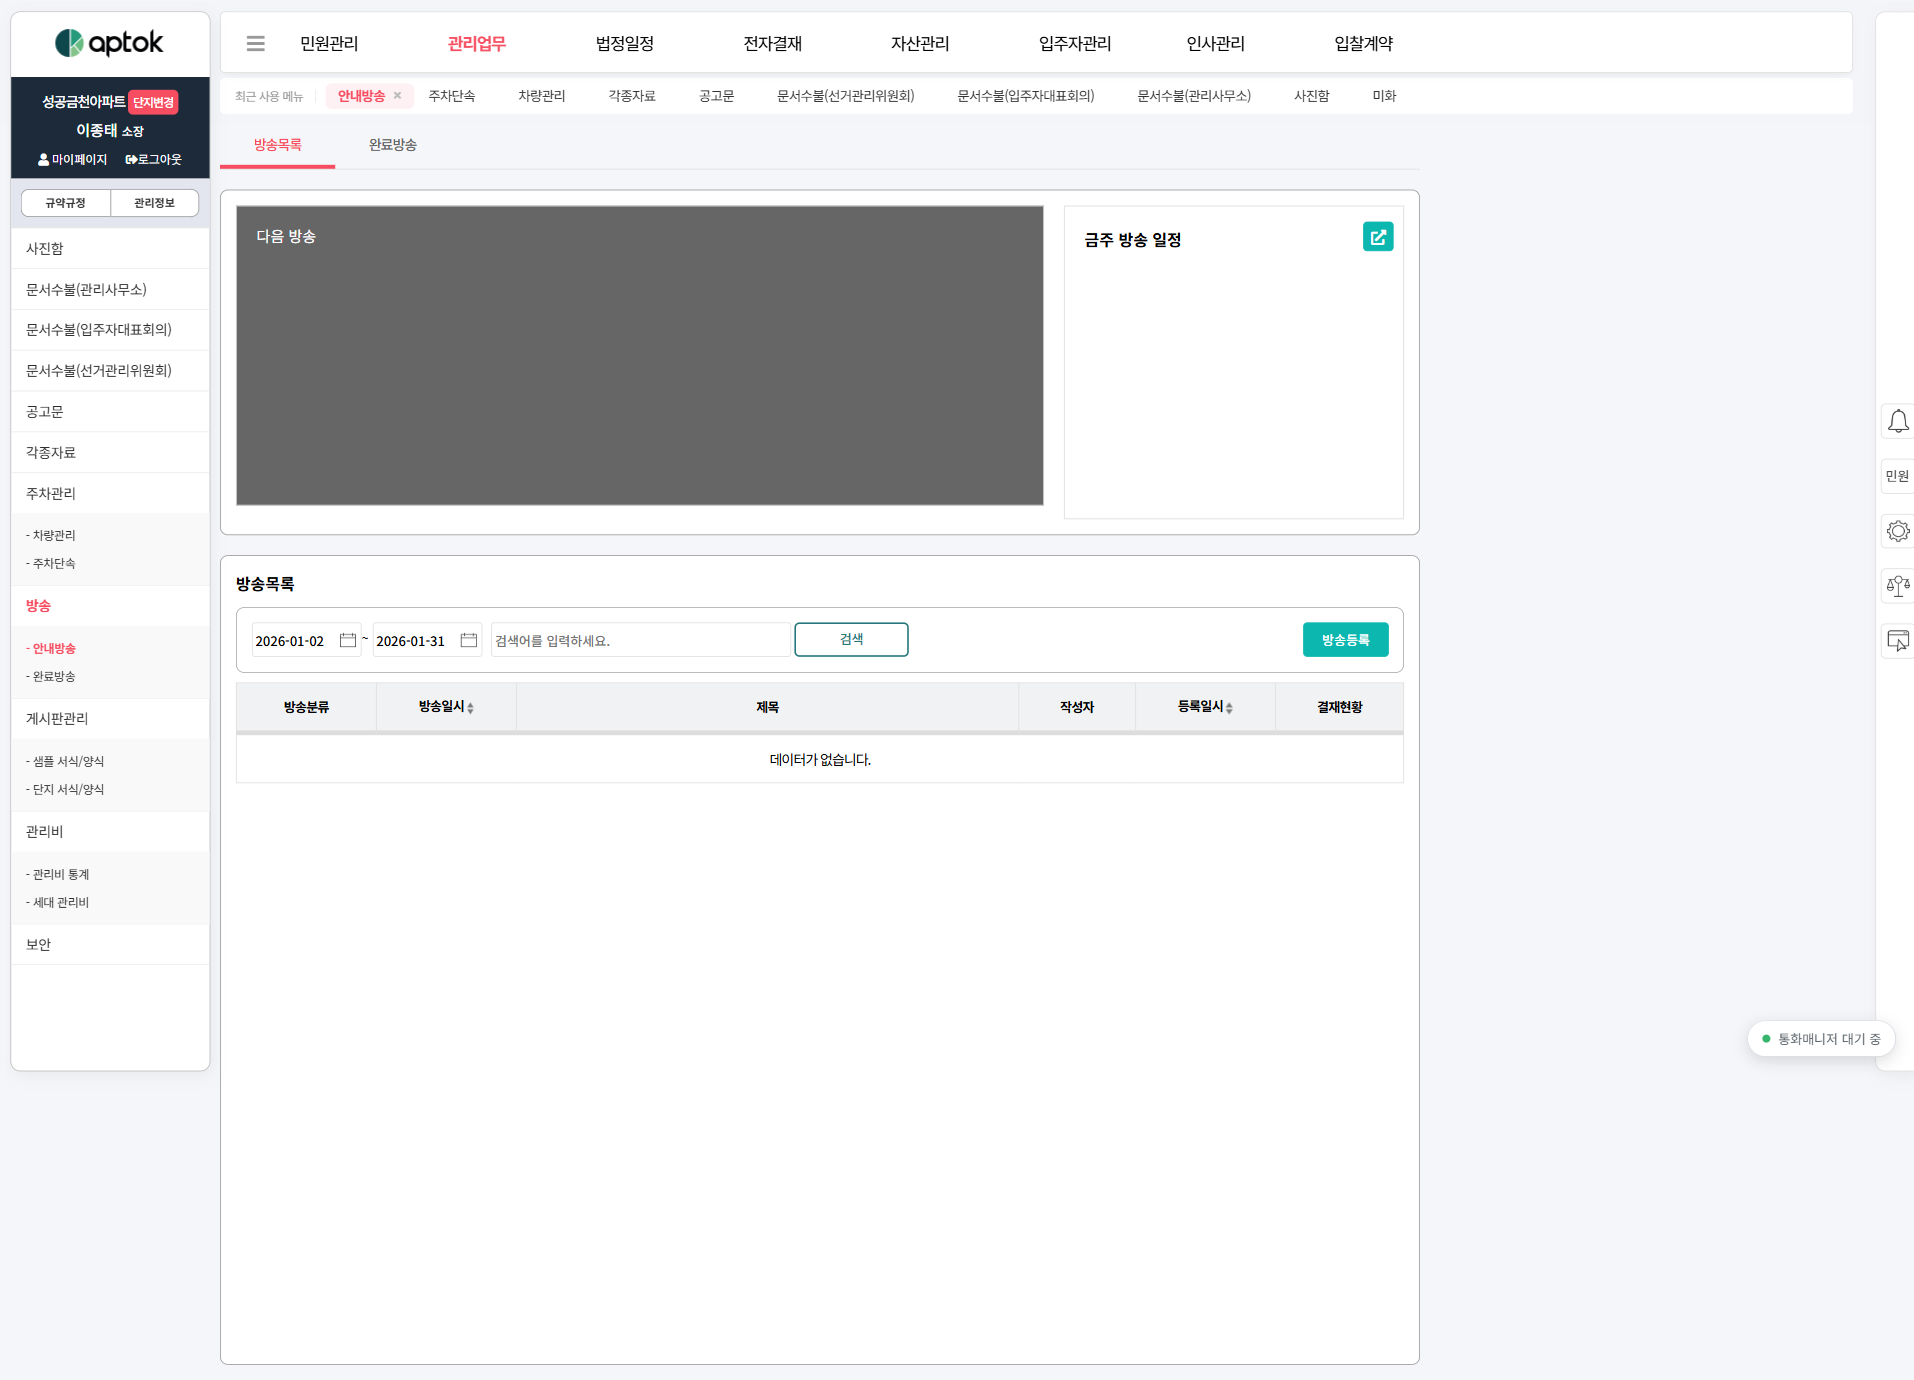Open 문서수불(관리사무소) from recent menu bar

point(1194,96)
